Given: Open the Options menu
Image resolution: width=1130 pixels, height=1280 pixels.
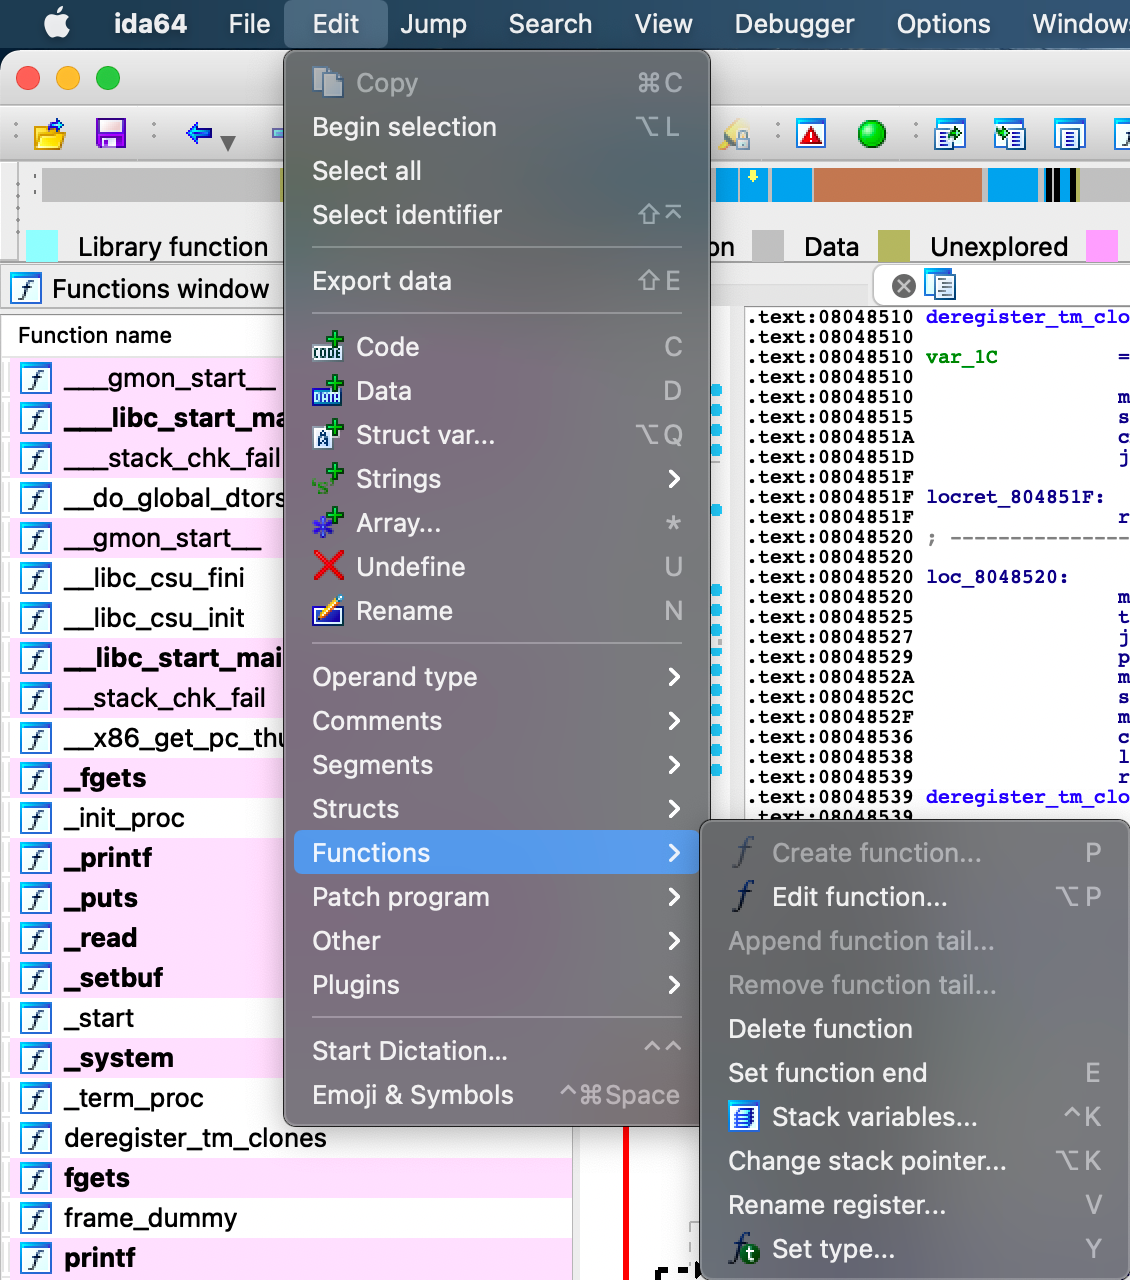Looking at the screenshot, I should pos(943,24).
